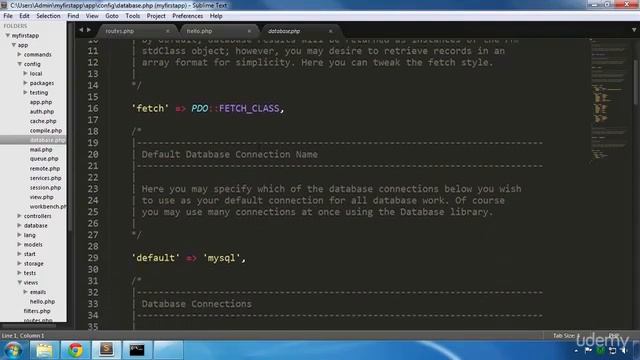Expand the tests folder
Screen dimensions: 640x360
click(19, 273)
